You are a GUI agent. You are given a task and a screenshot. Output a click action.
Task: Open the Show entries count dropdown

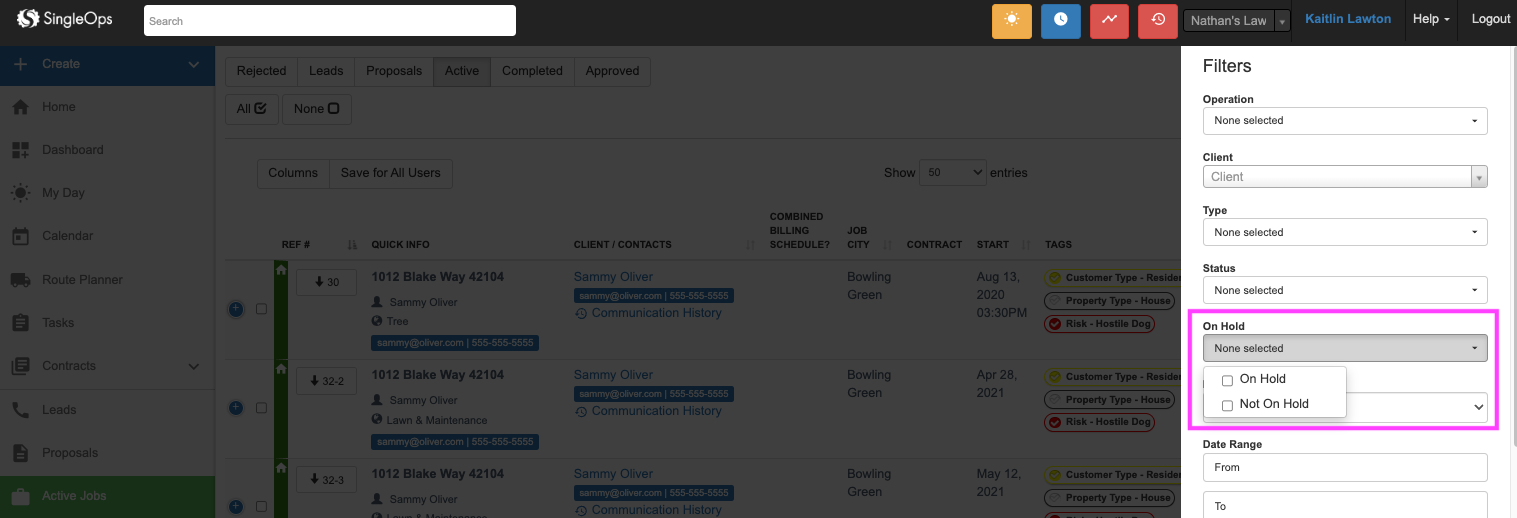tap(952, 173)
